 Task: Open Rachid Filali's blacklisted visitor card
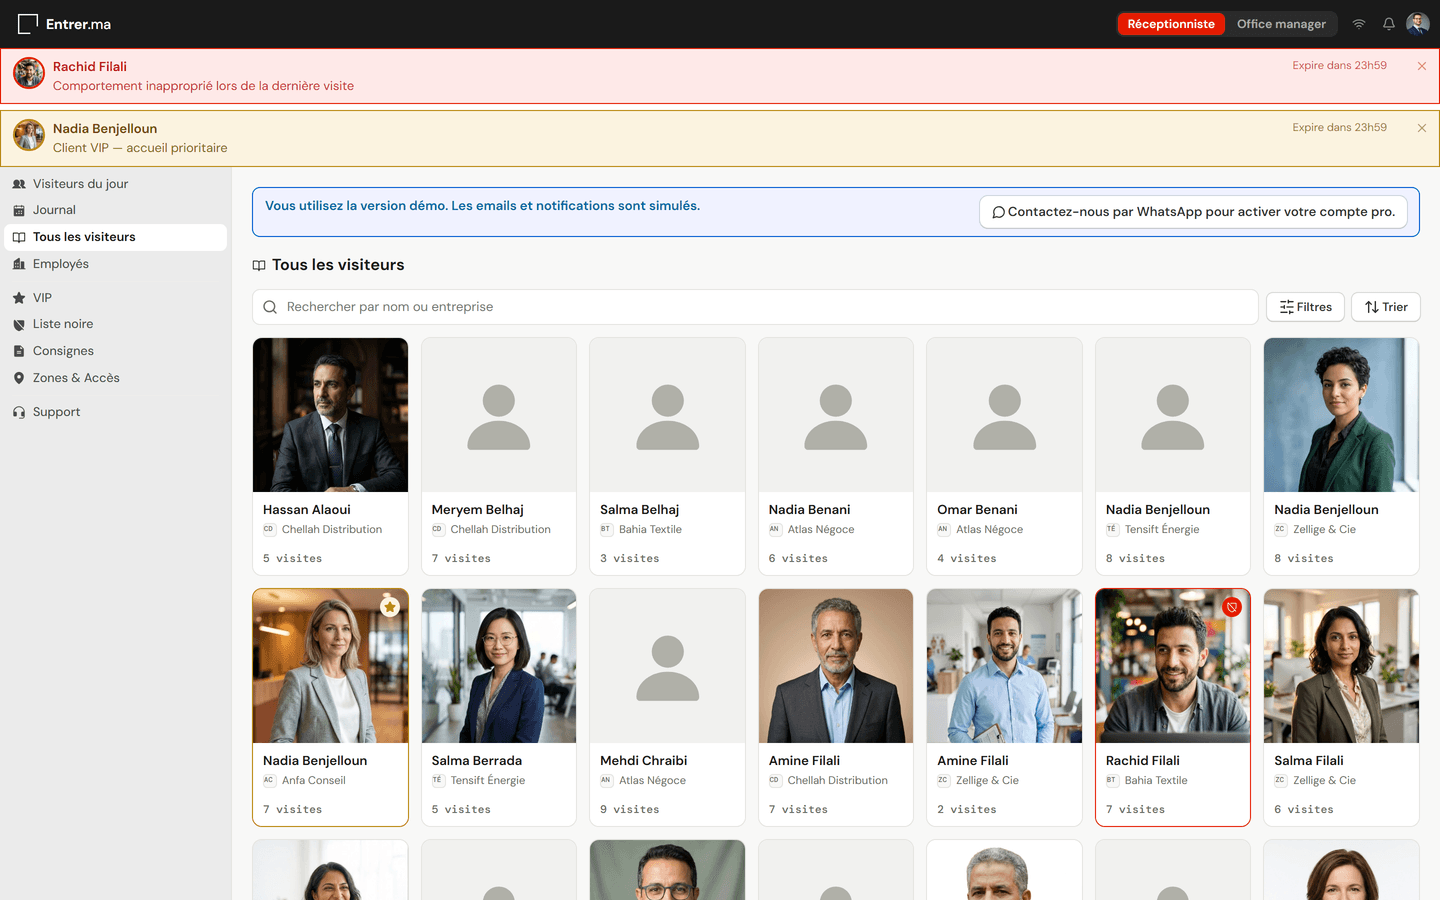(x=1173, y=707)
